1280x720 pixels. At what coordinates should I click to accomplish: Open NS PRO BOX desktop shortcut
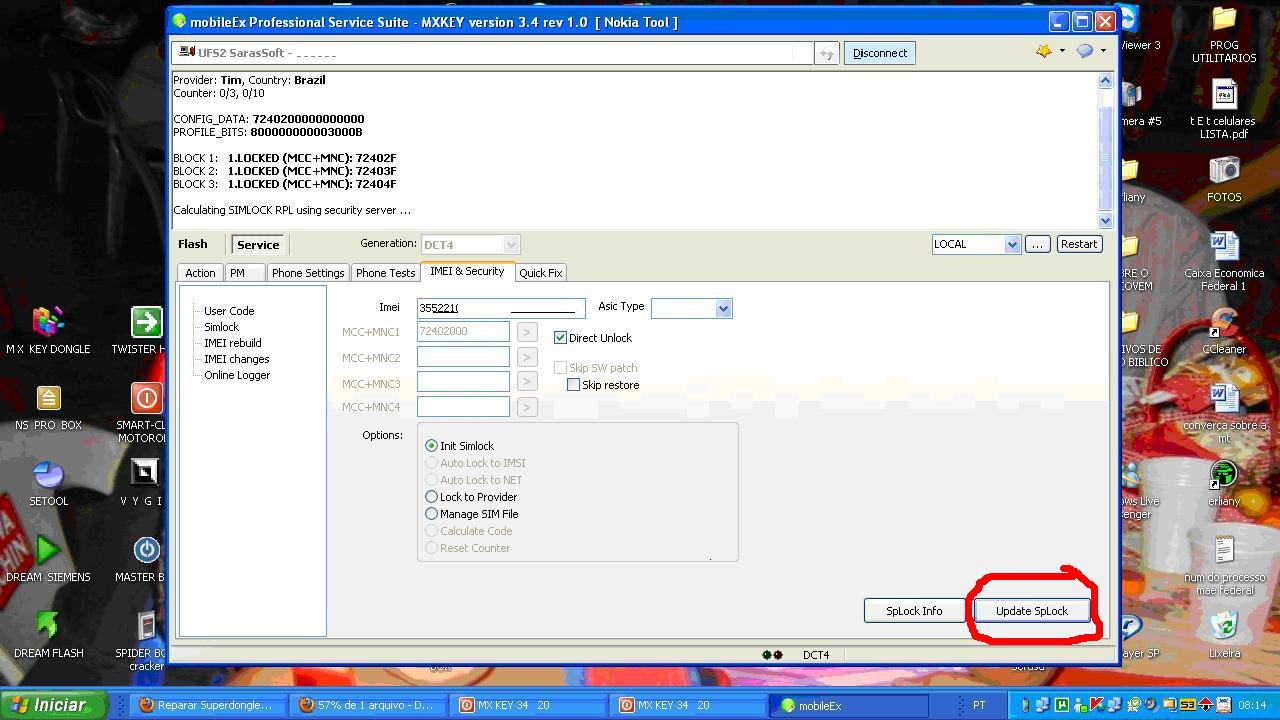(48, 406)
